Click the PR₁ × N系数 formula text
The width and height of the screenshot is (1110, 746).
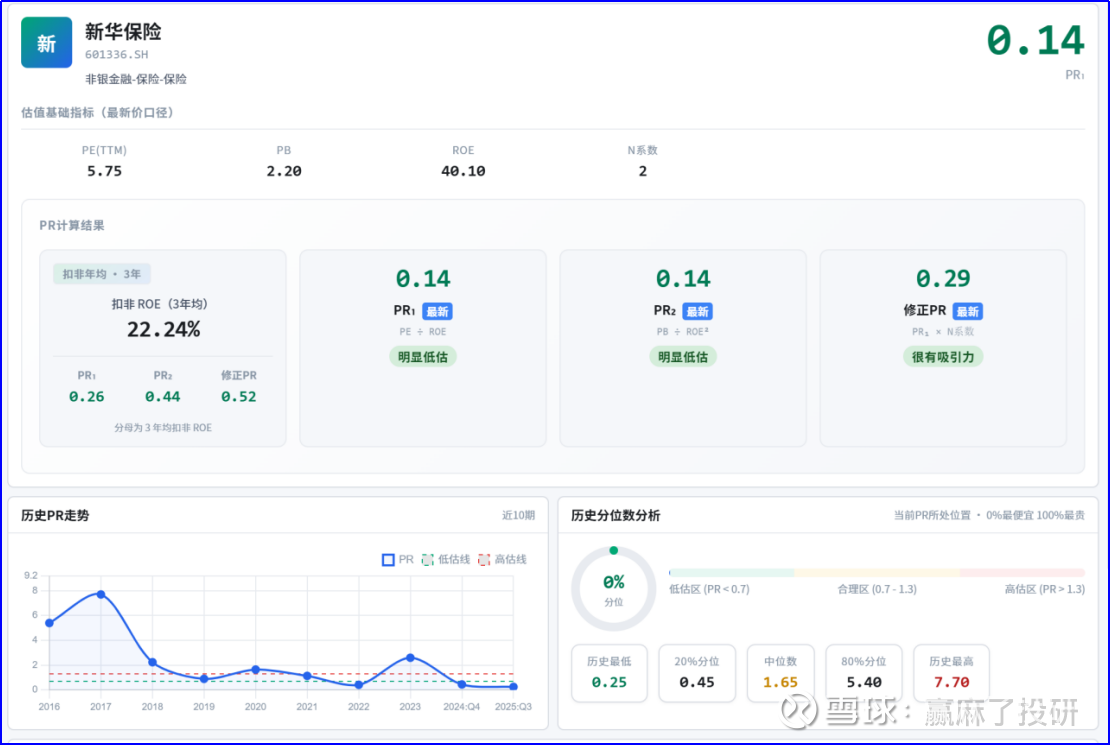click(x=943, y=332)
